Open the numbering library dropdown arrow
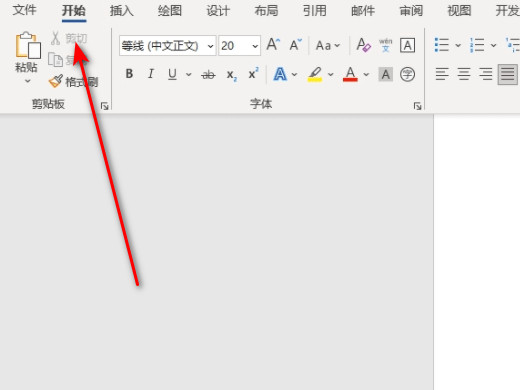 tap(494, 45)
